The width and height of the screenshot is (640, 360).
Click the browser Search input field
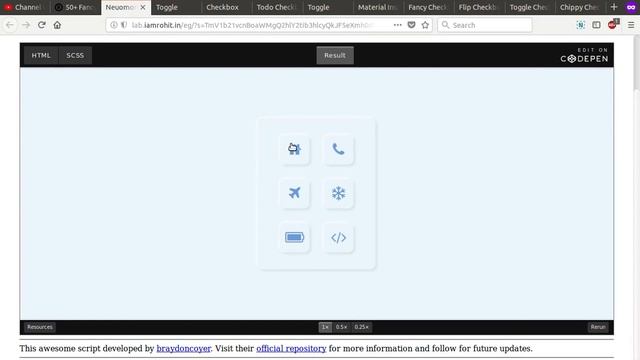pos(484,25)
